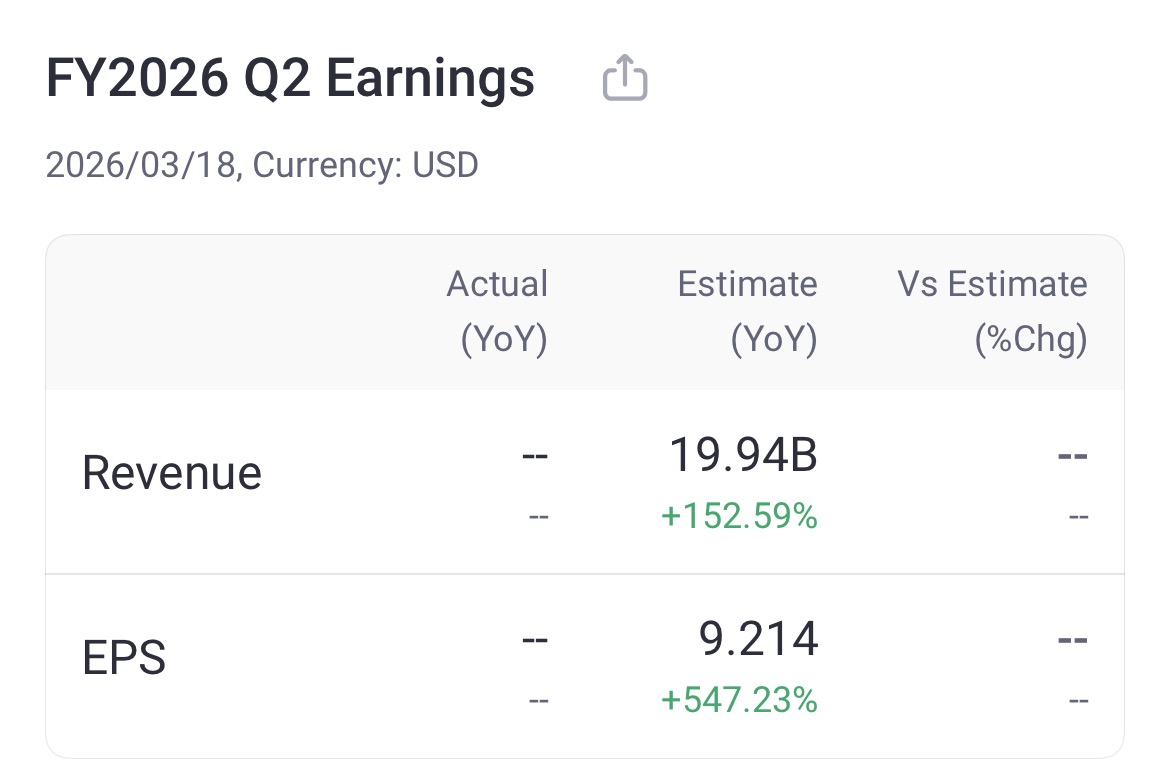
Task: Click the +152.59% revenue growth figure
Action: (x=739, y=516)
